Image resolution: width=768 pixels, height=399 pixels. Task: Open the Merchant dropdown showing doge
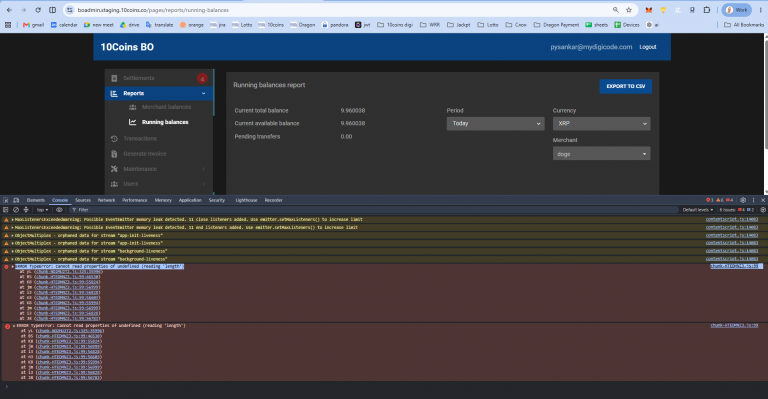(601, 154)
